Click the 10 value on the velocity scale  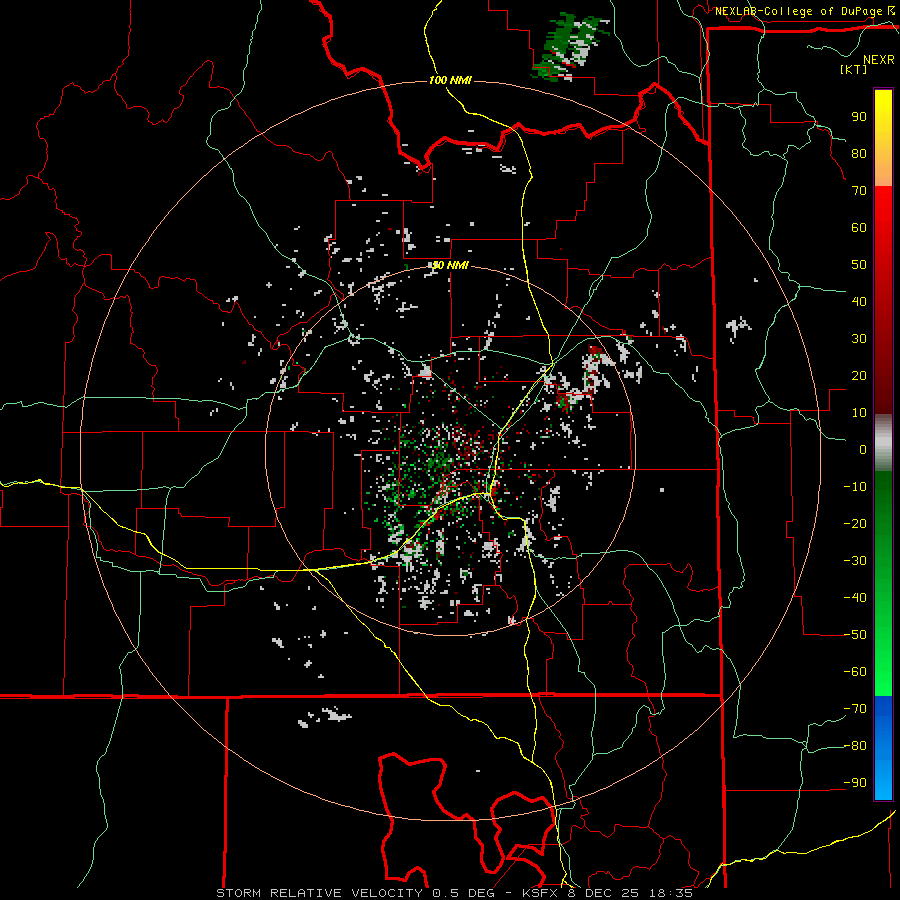(x=859, y=413)
